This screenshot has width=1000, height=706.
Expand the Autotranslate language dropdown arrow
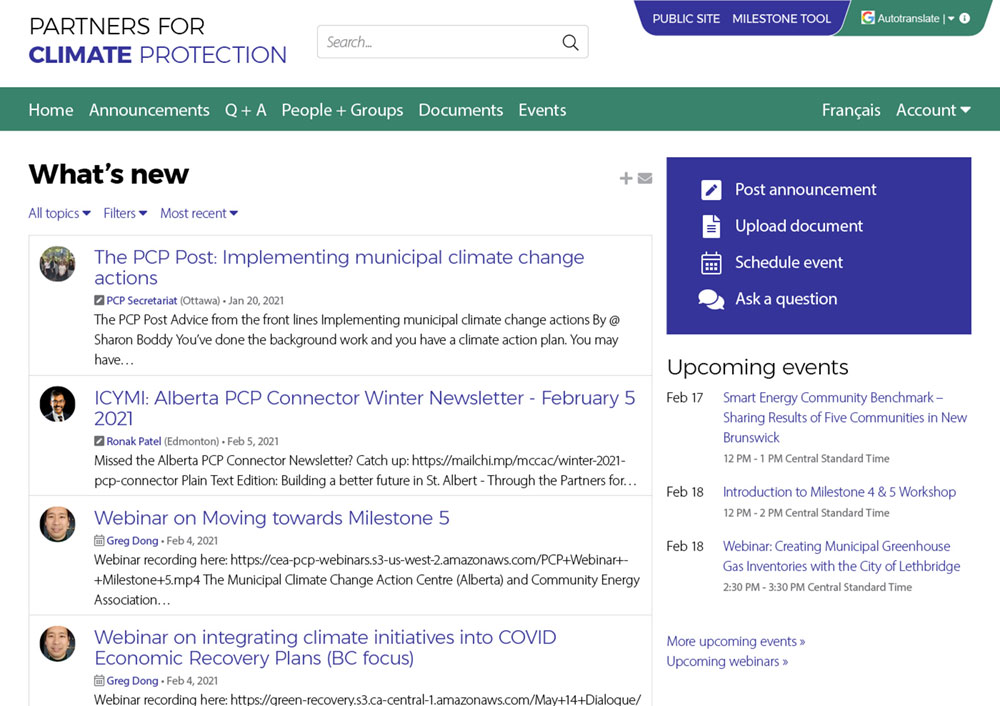pos(950,18)
